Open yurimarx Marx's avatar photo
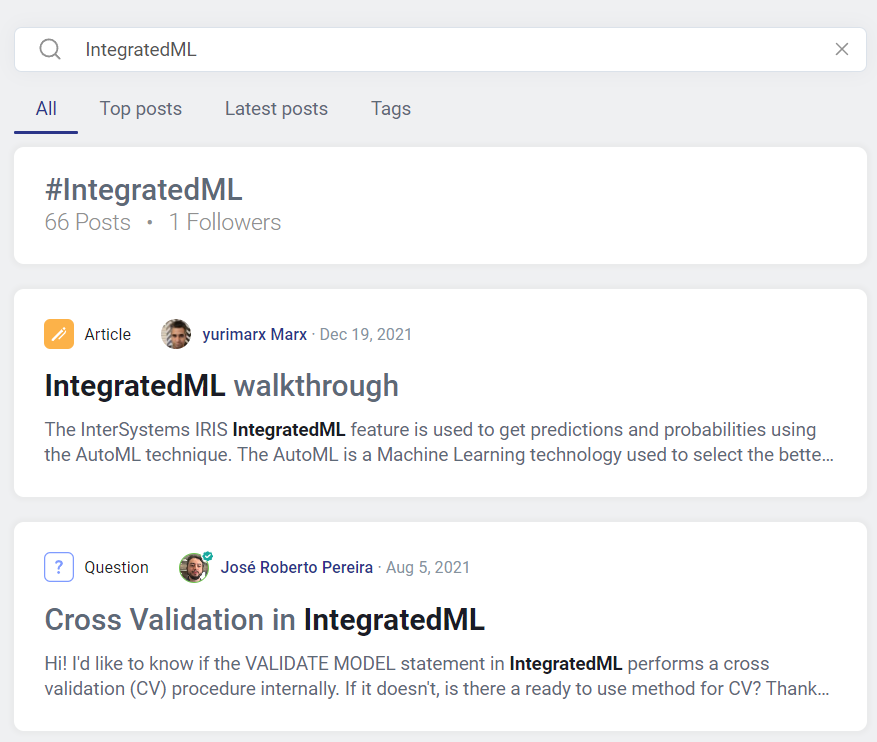Viewport: 877px width, 742px height. (176, 334)
